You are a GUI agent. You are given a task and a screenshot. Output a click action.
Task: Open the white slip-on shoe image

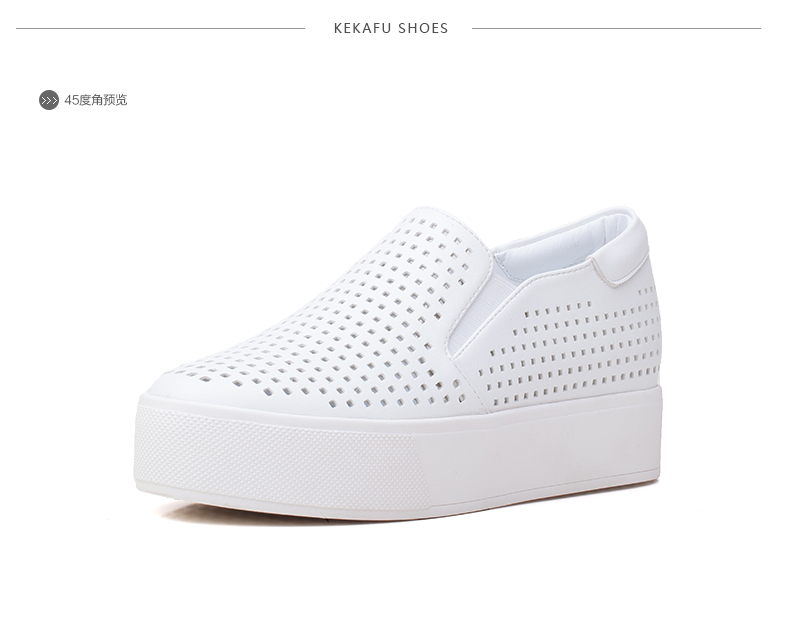click(398, 363)
